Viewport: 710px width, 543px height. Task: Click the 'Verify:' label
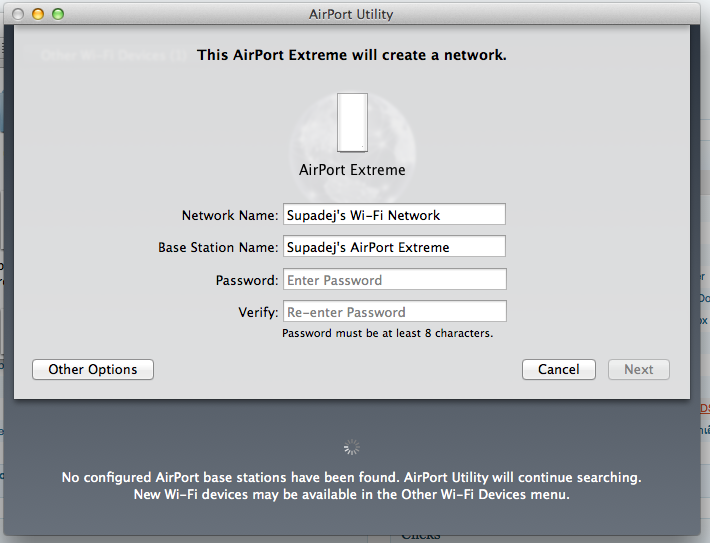(258, 312)
